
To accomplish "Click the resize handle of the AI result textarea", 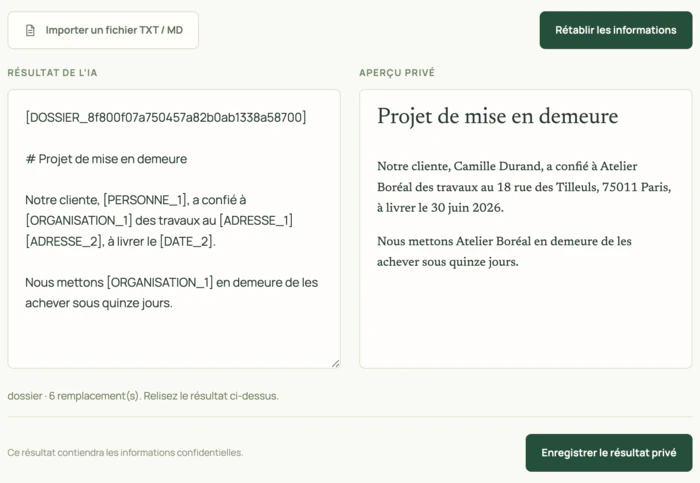I will coord(336,364).
